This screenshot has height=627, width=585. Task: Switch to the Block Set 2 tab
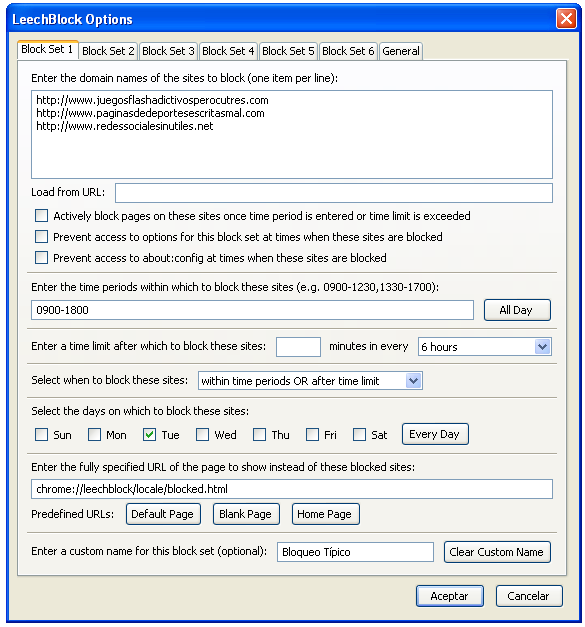point(108,51)
